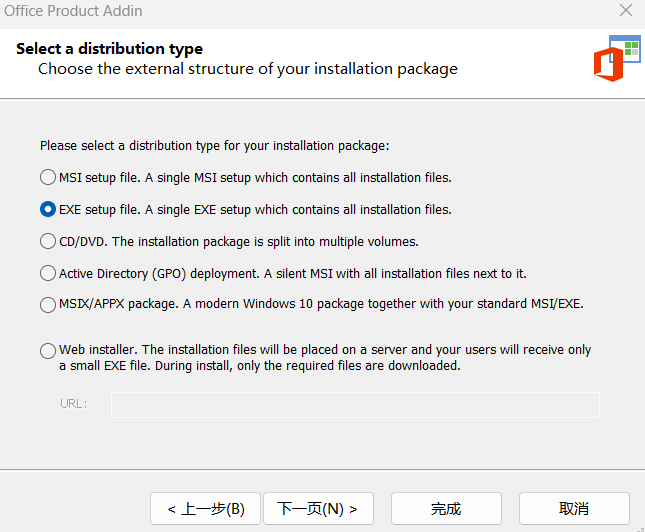Select the CD/DVD multiple volumes radio button
Image resolution: width=645 pixels, height=532 pixels.
48,241
